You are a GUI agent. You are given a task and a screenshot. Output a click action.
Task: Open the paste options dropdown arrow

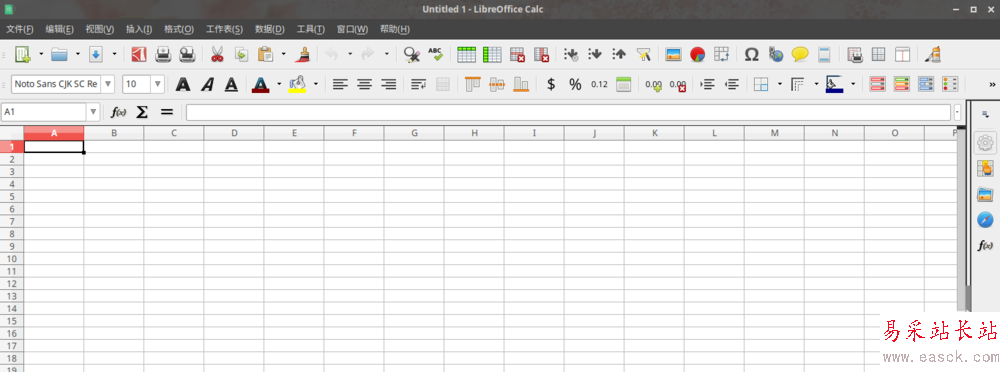(284, 55)
